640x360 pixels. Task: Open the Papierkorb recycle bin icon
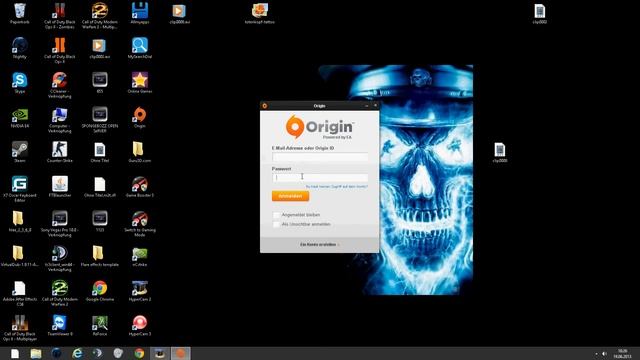(20, 13)
